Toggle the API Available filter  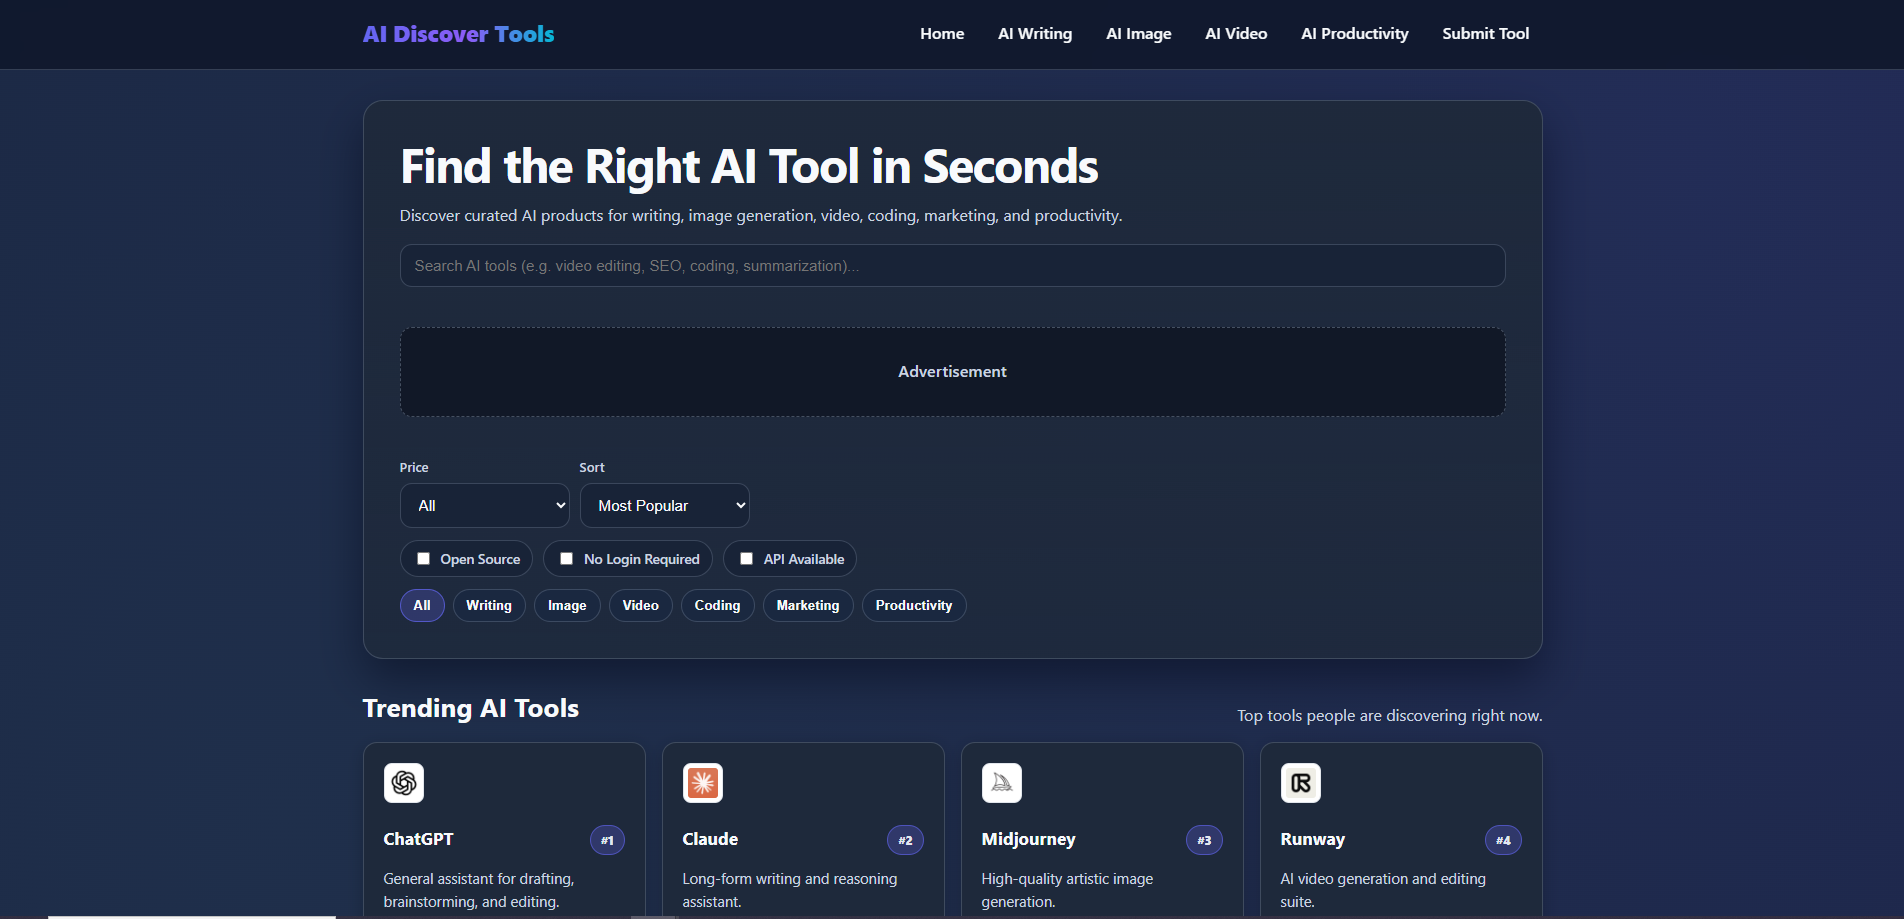[x=745, y=558]
